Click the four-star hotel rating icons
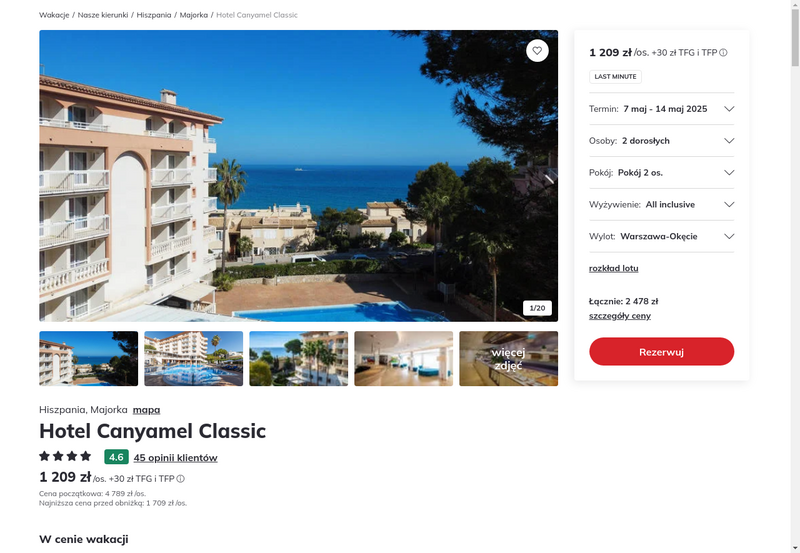 tap(65, 456)
